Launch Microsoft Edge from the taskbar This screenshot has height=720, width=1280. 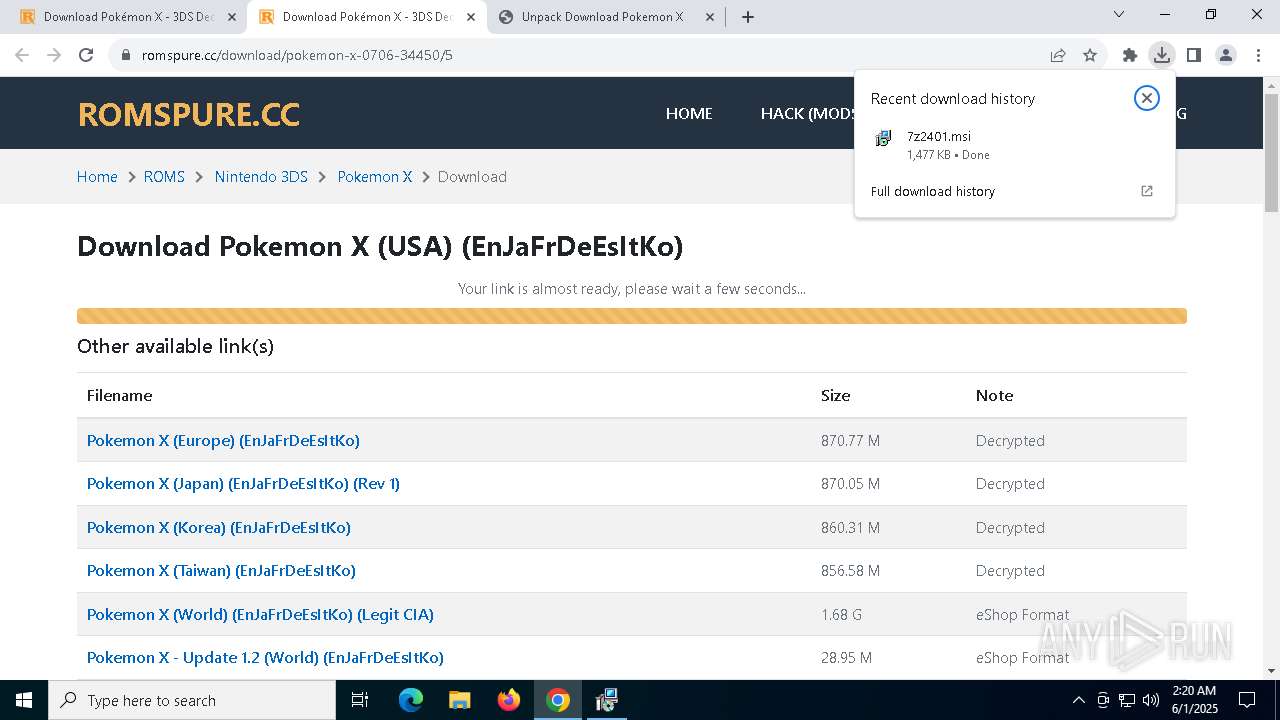[x=411, y=700]
